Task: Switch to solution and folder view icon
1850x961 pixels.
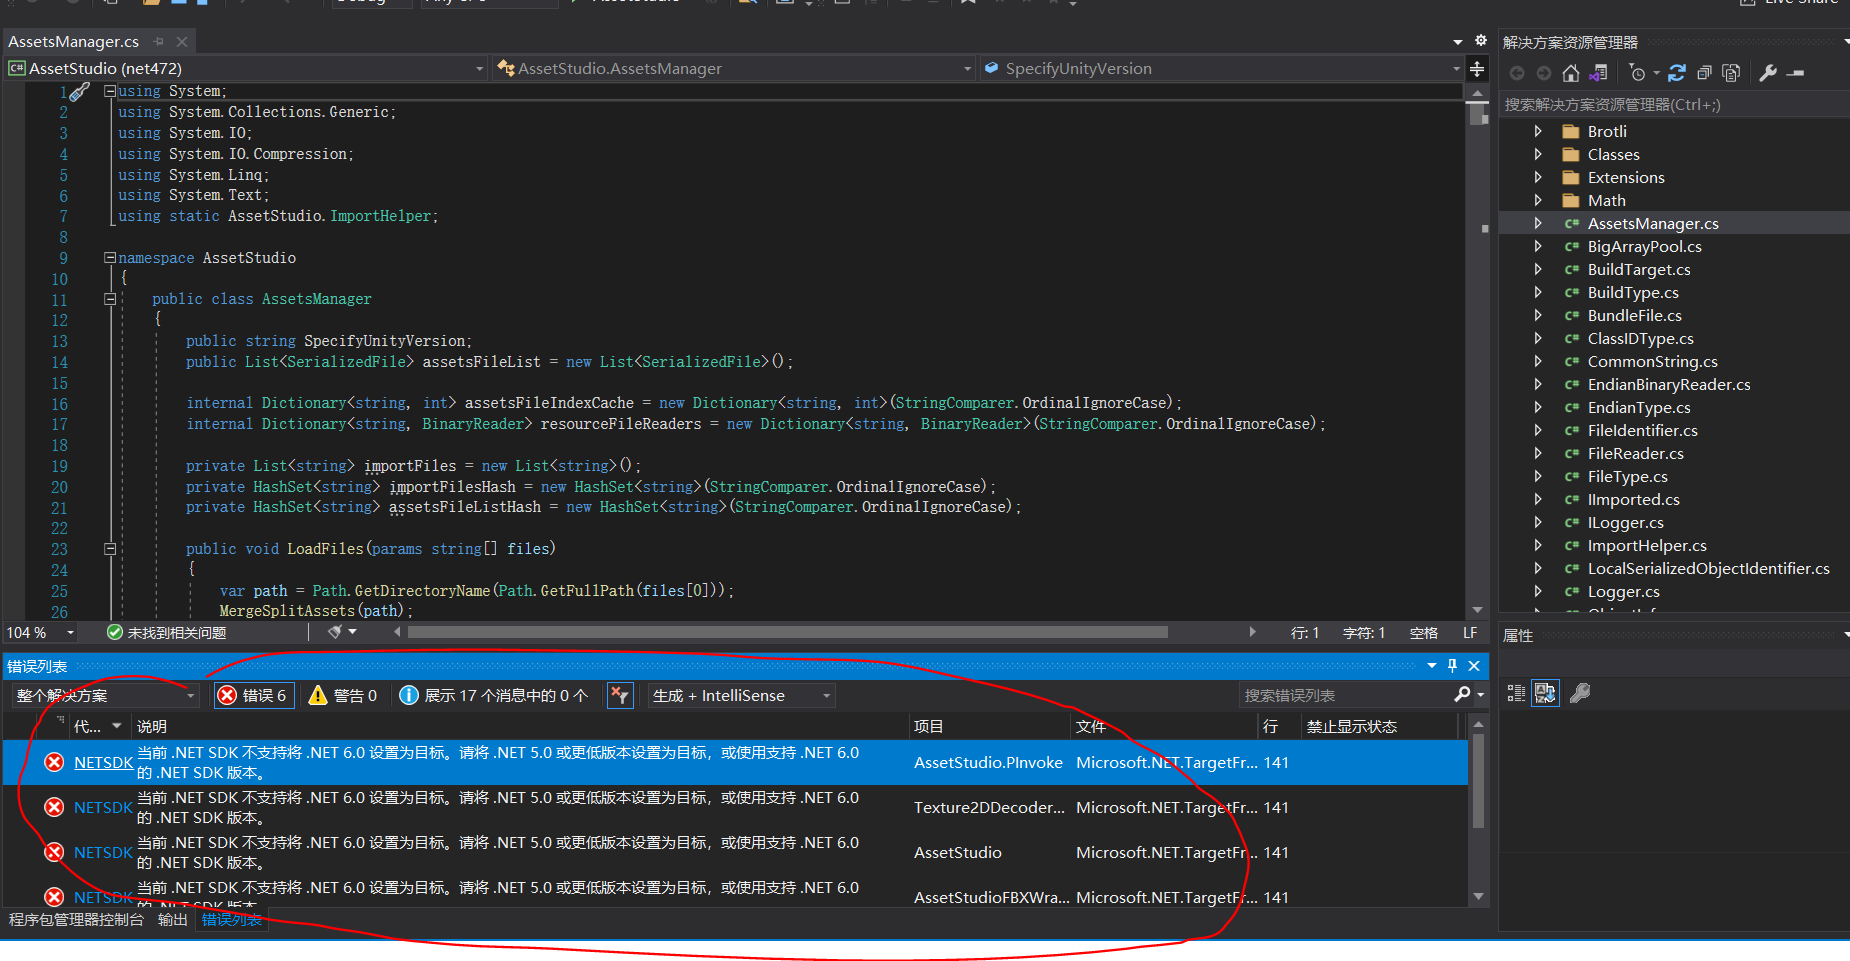Action: point(1598,73)
